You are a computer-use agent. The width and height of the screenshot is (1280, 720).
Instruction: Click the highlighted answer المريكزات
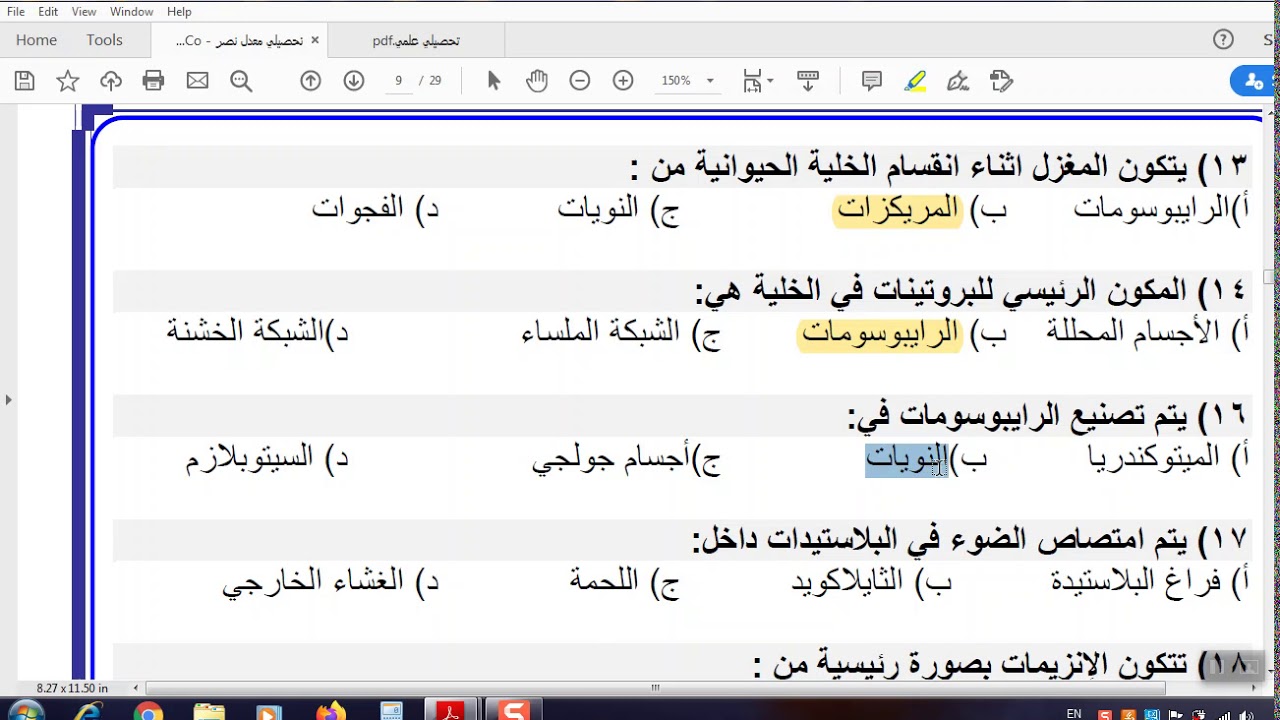pos(898,209)
